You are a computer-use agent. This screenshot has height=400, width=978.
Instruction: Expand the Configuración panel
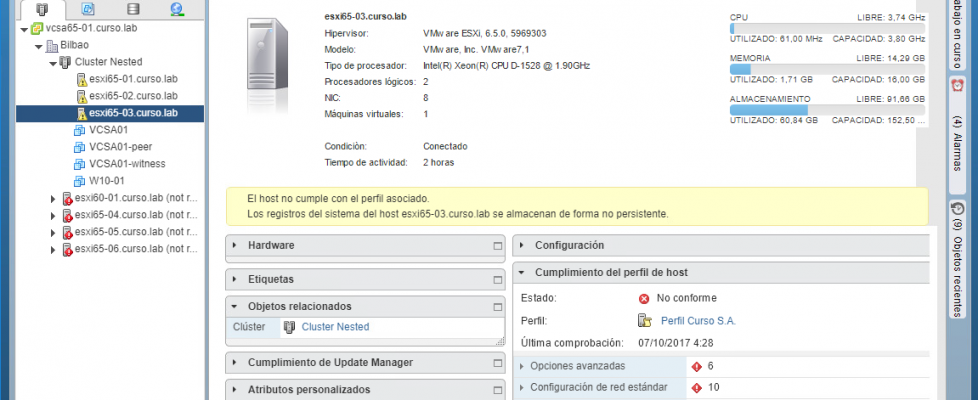(521, 246)
